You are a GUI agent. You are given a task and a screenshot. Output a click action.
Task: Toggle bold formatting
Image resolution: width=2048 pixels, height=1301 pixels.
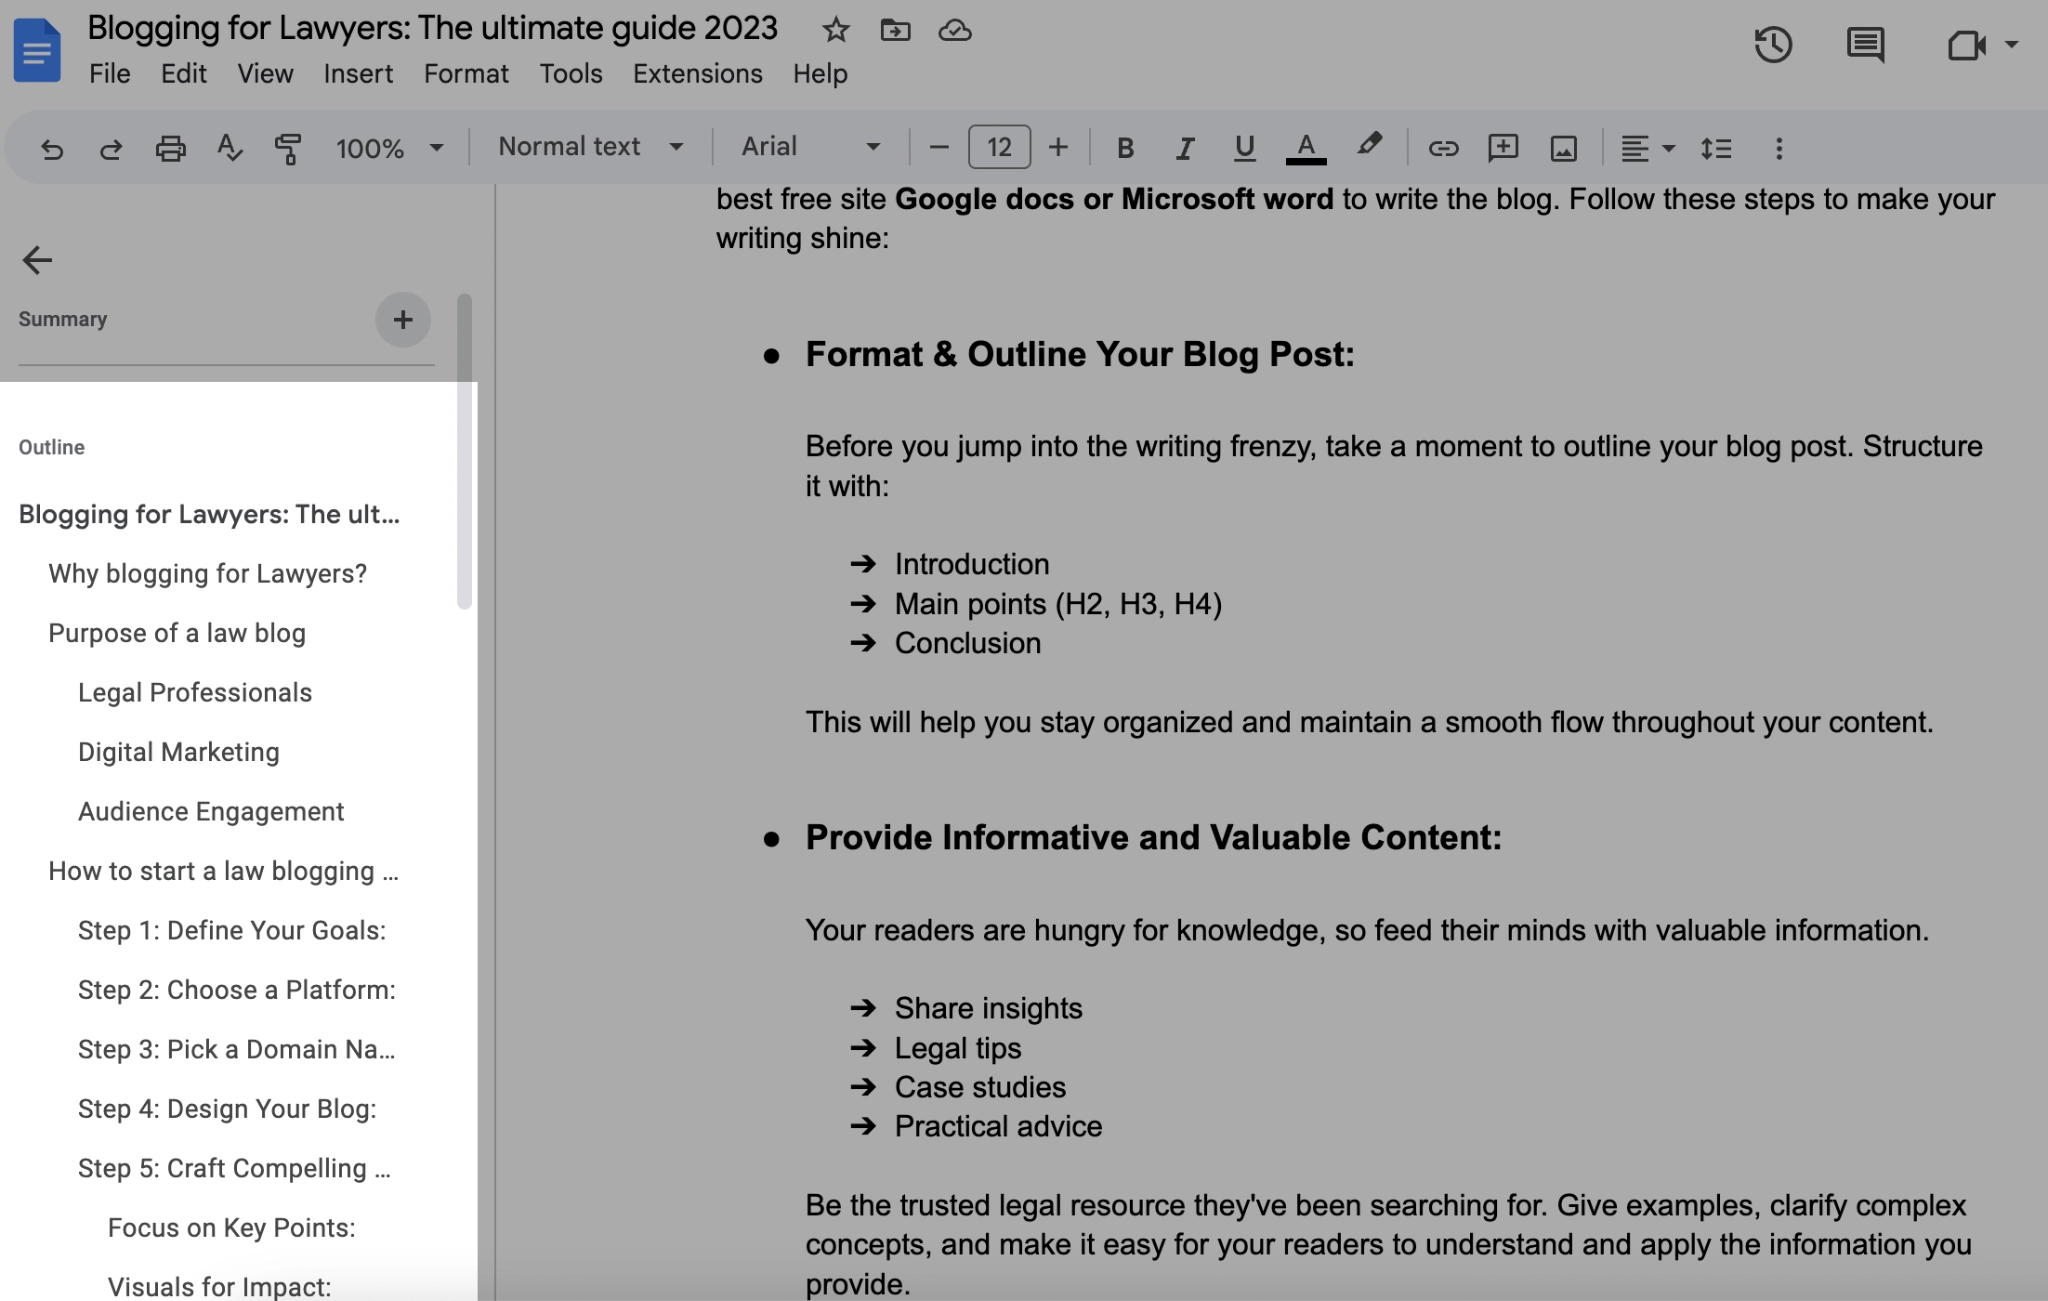point(1125,148)
